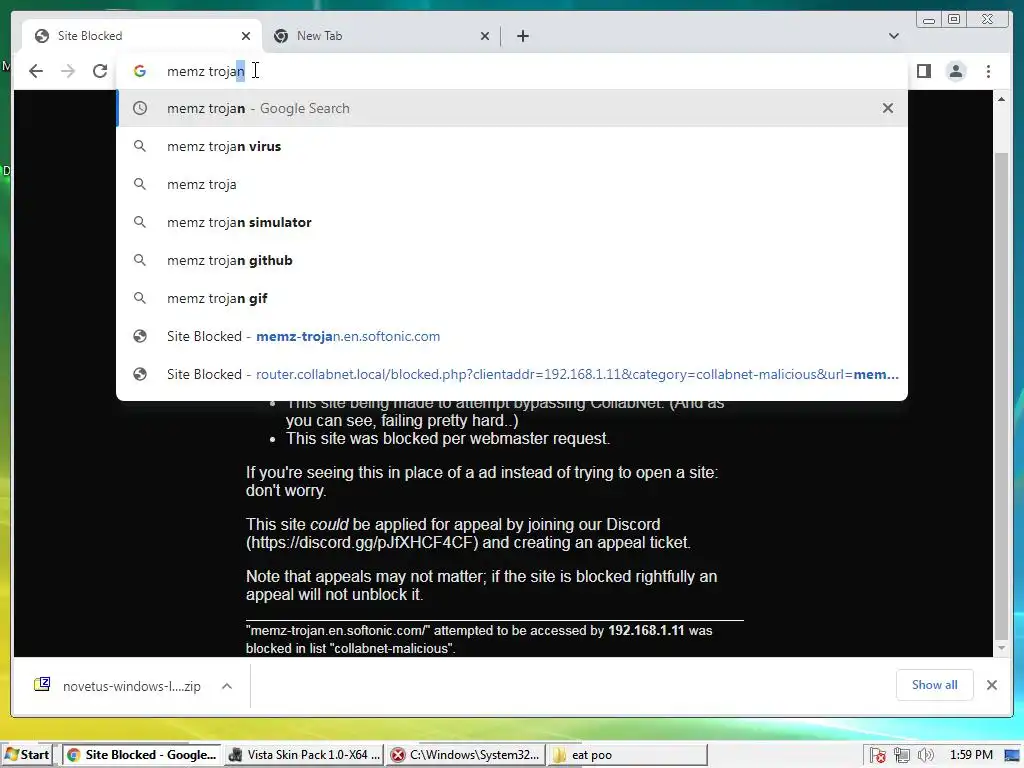Viewport: 1024px width, 768px height.
Task: Click the page scrollbar up arrow
Action: click(1001, 99)
